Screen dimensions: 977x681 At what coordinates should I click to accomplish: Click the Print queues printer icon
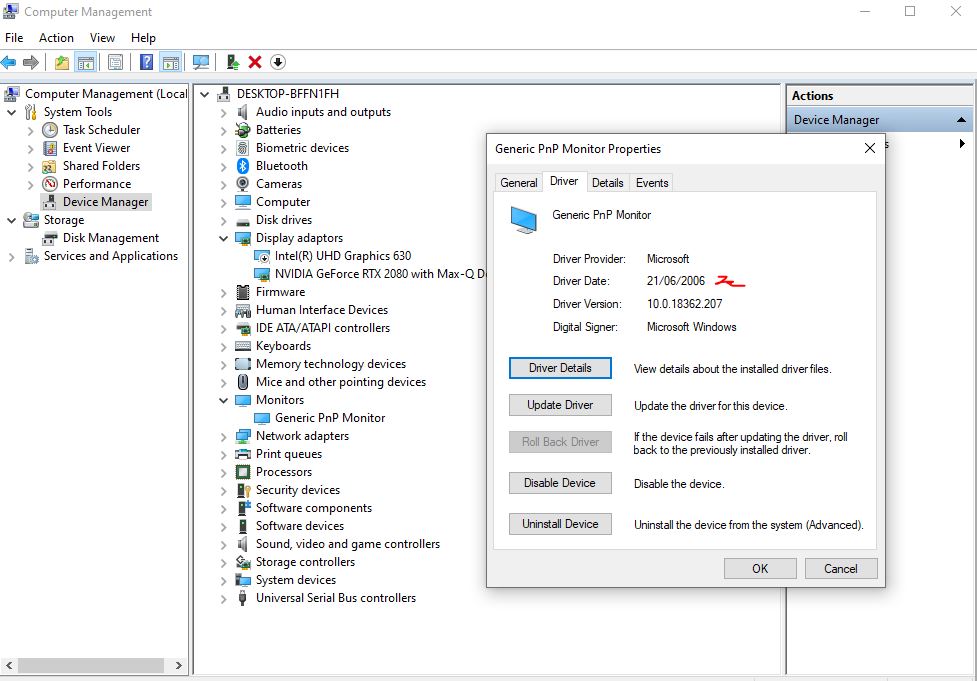click(x=243, y=454)
